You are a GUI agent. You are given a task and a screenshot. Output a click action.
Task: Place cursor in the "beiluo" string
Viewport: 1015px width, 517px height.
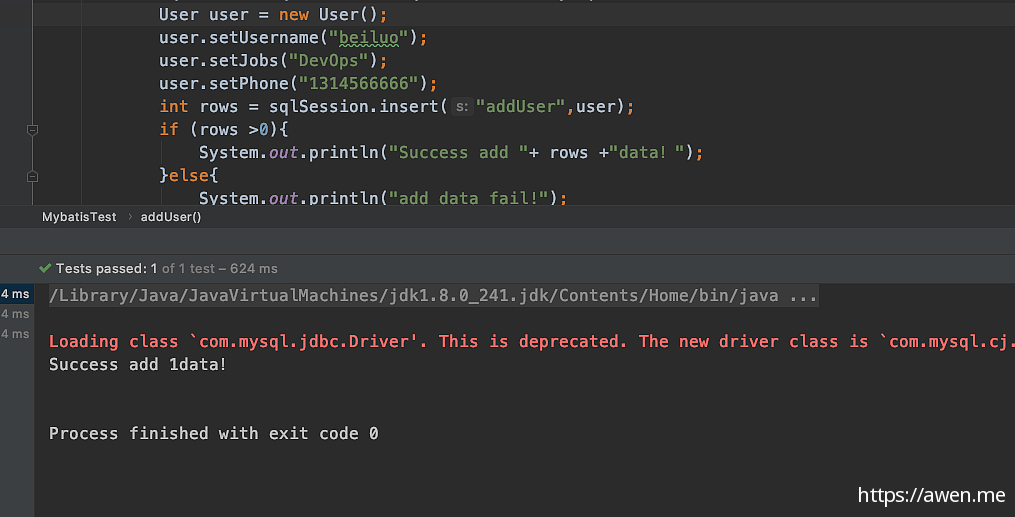click(368, 38)
